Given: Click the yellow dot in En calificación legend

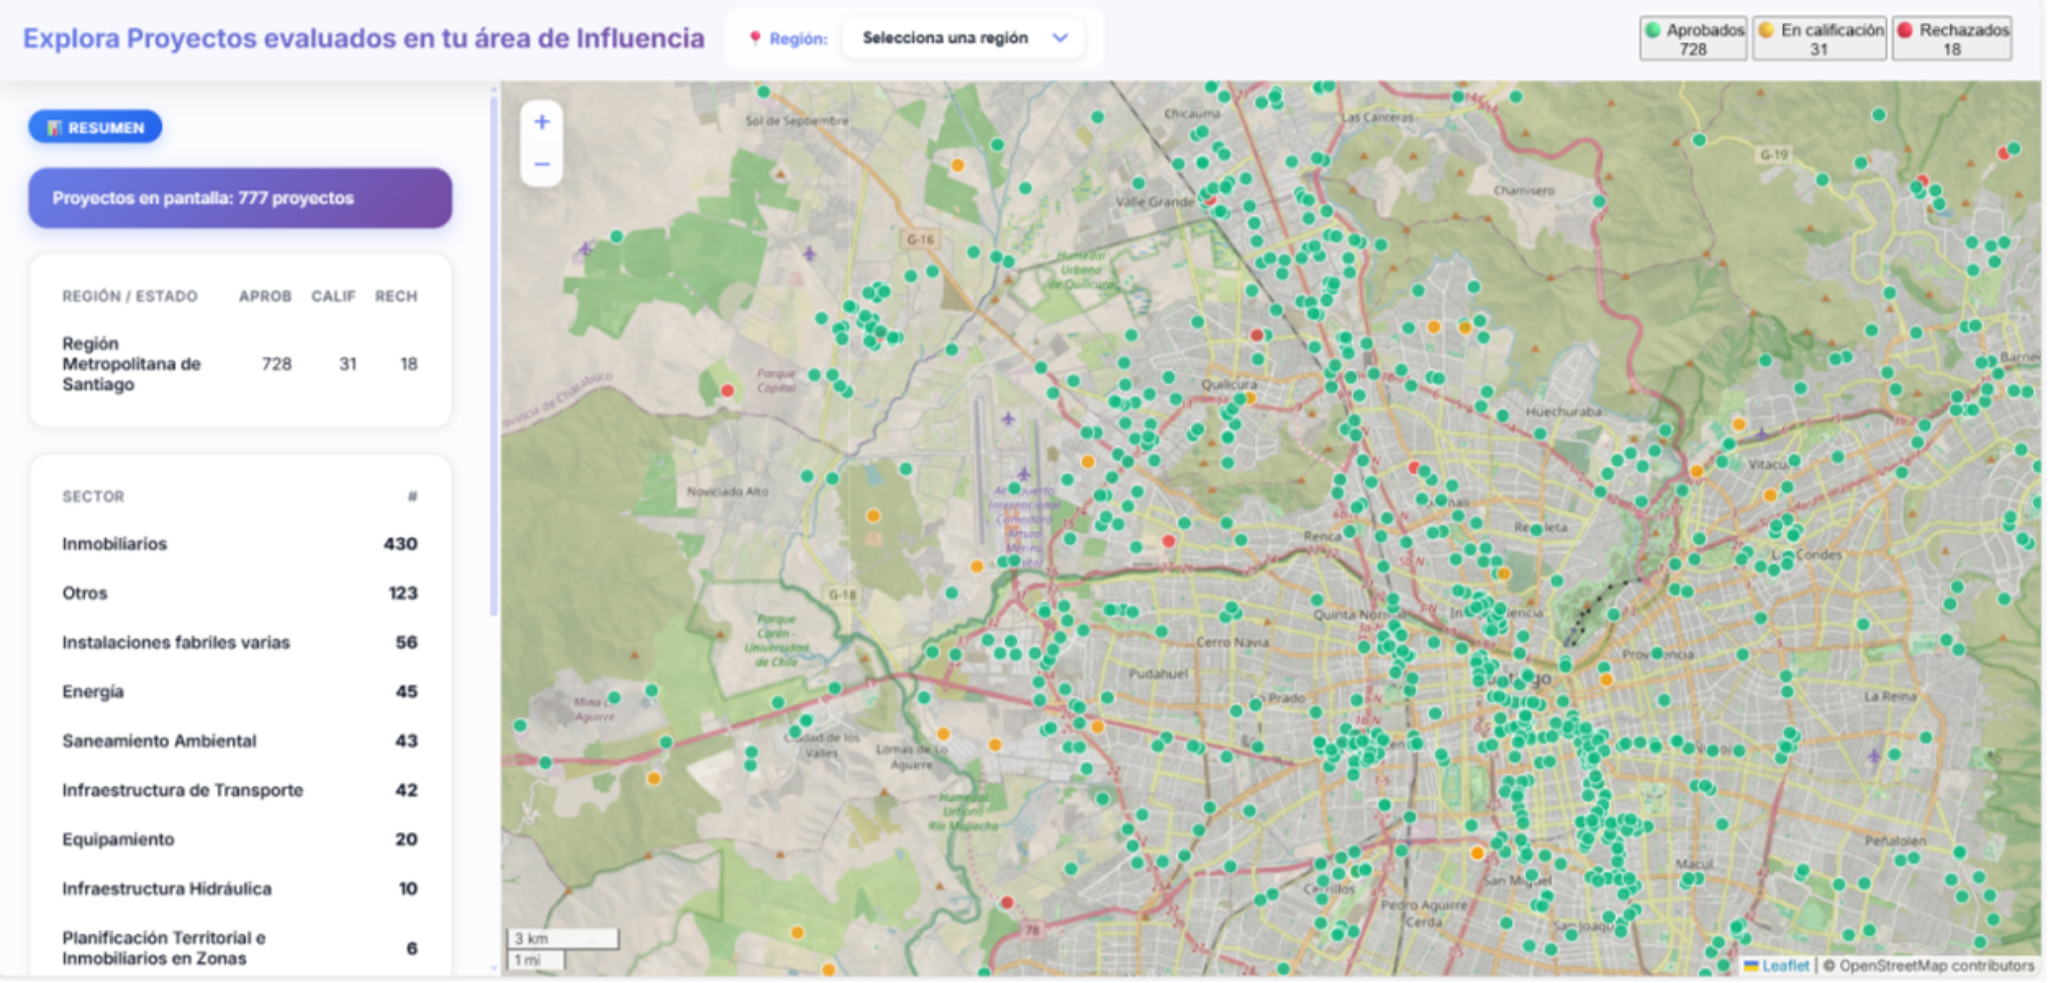Looking at the screenshot, I should 1767,30.
